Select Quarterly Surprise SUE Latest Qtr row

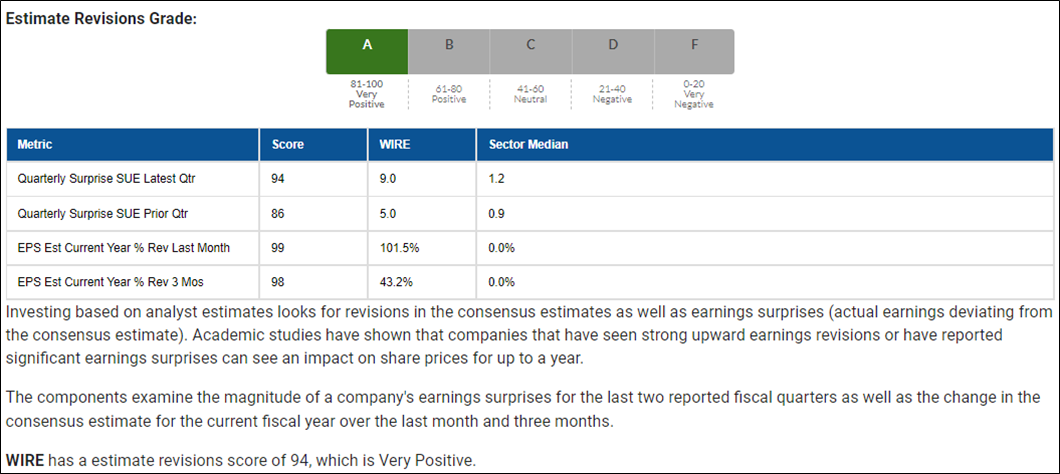[530, 179]
